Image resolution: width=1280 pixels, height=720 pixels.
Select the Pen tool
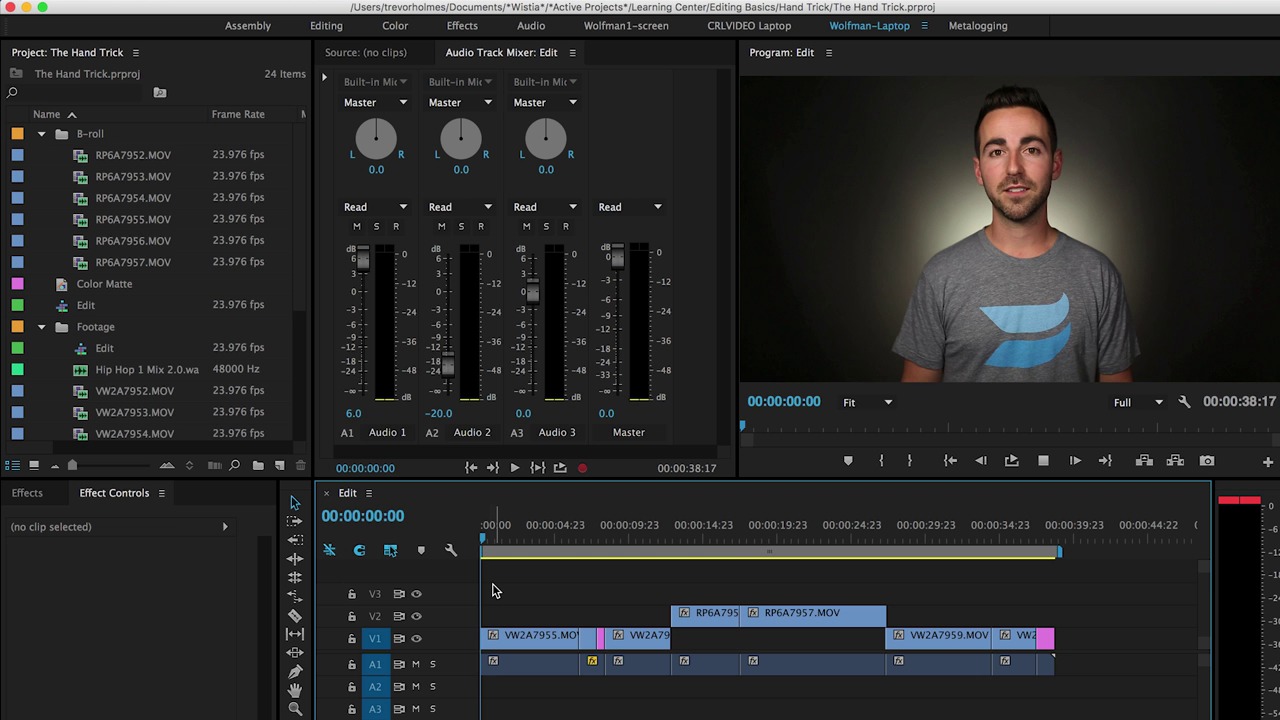295,671
